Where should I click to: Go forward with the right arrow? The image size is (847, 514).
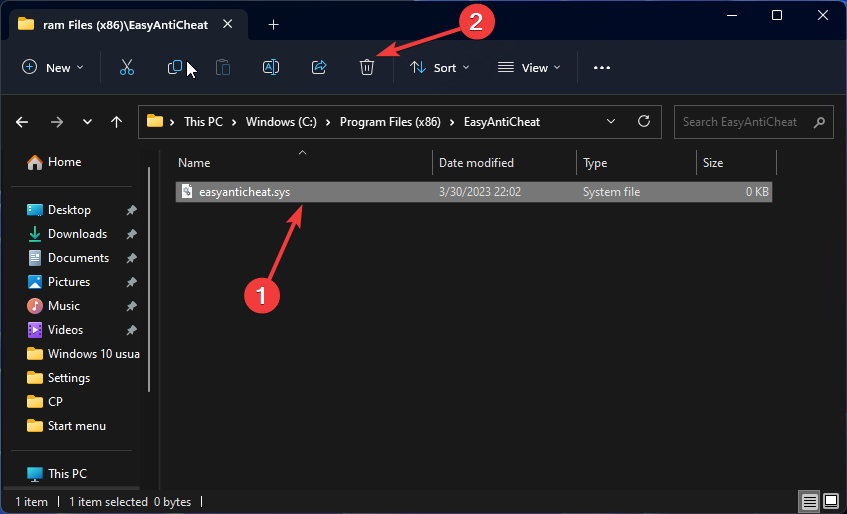(56, 122)
